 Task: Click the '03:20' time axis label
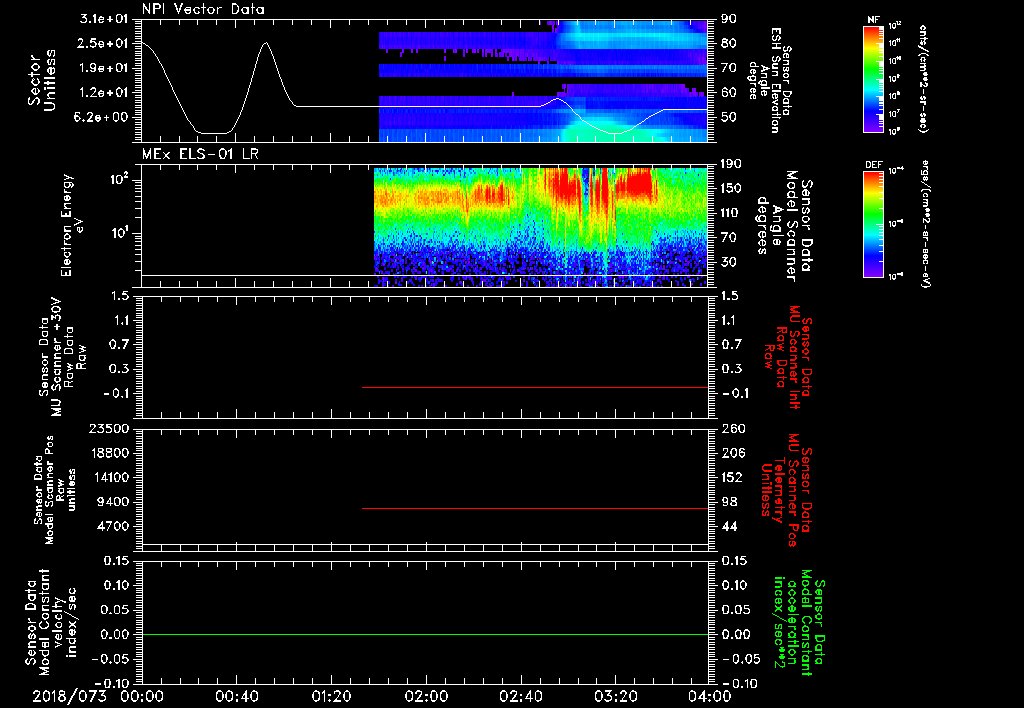pyautogui.click(x=615, y=696)
